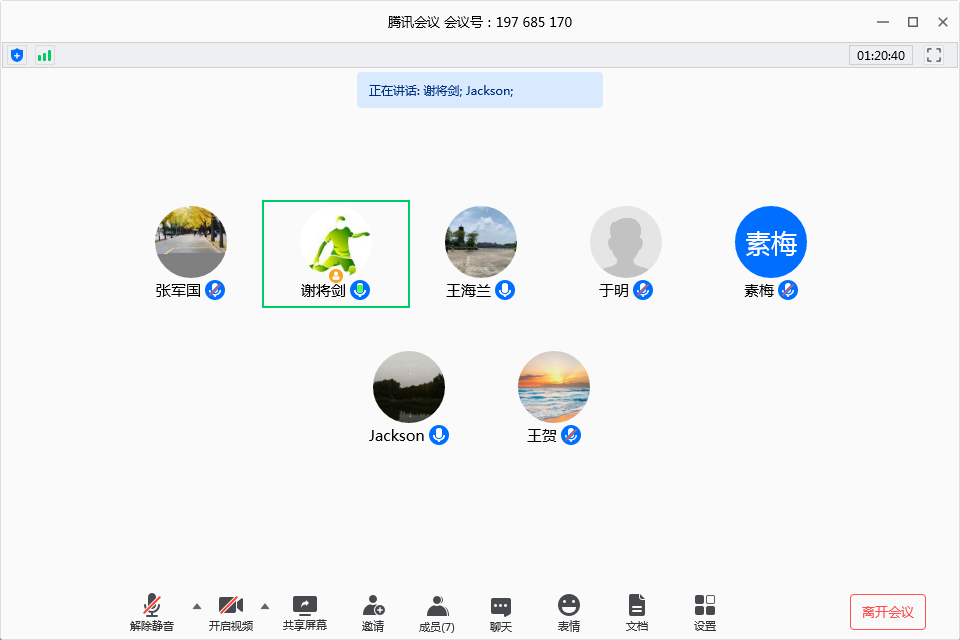Open the invite participants dialog
This screenshot has height=640, width=960.
[373, 612]
